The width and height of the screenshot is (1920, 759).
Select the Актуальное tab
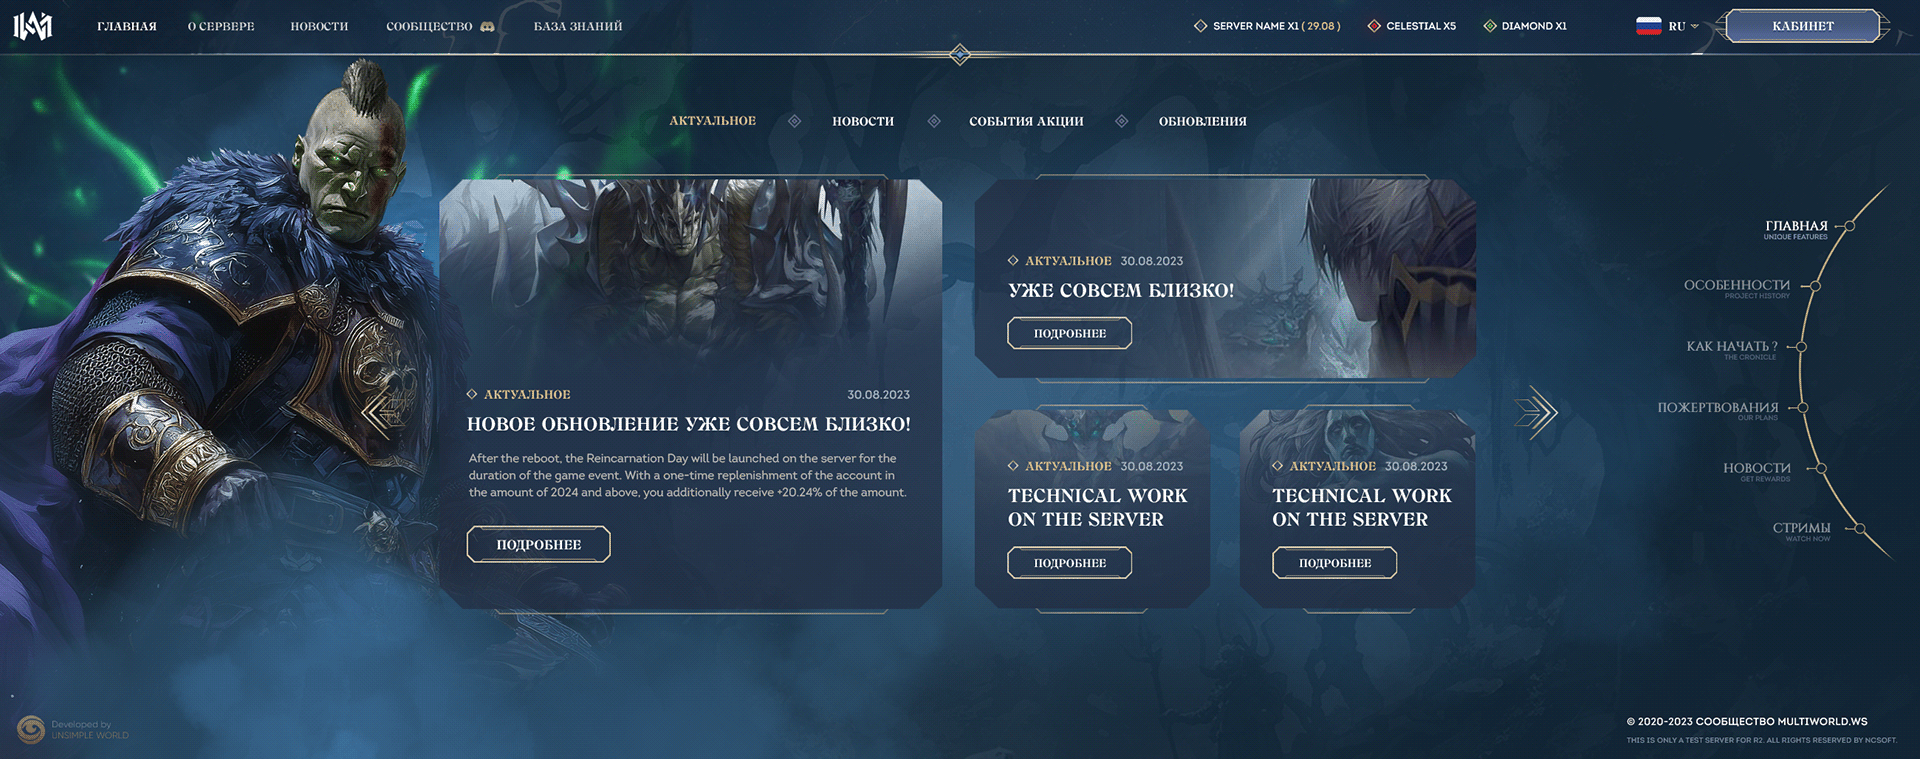pos(712,121)
